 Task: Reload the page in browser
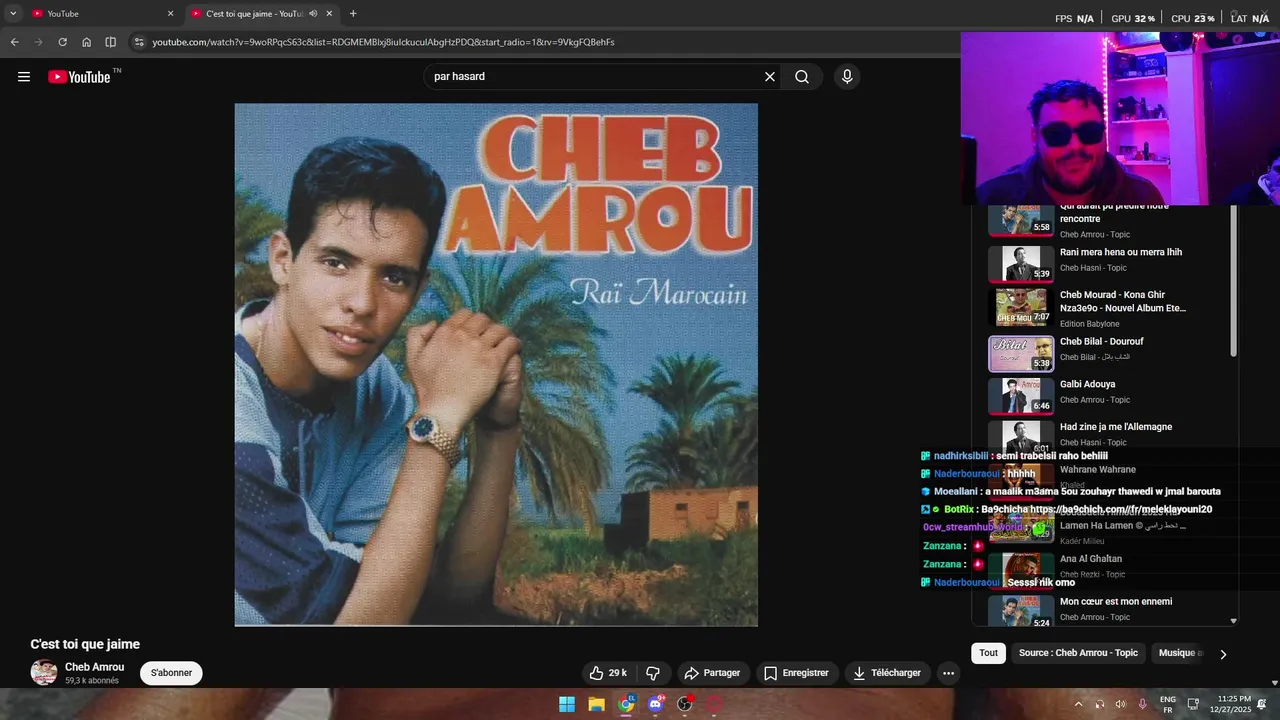pyautogui.click(x=62, y=42)
